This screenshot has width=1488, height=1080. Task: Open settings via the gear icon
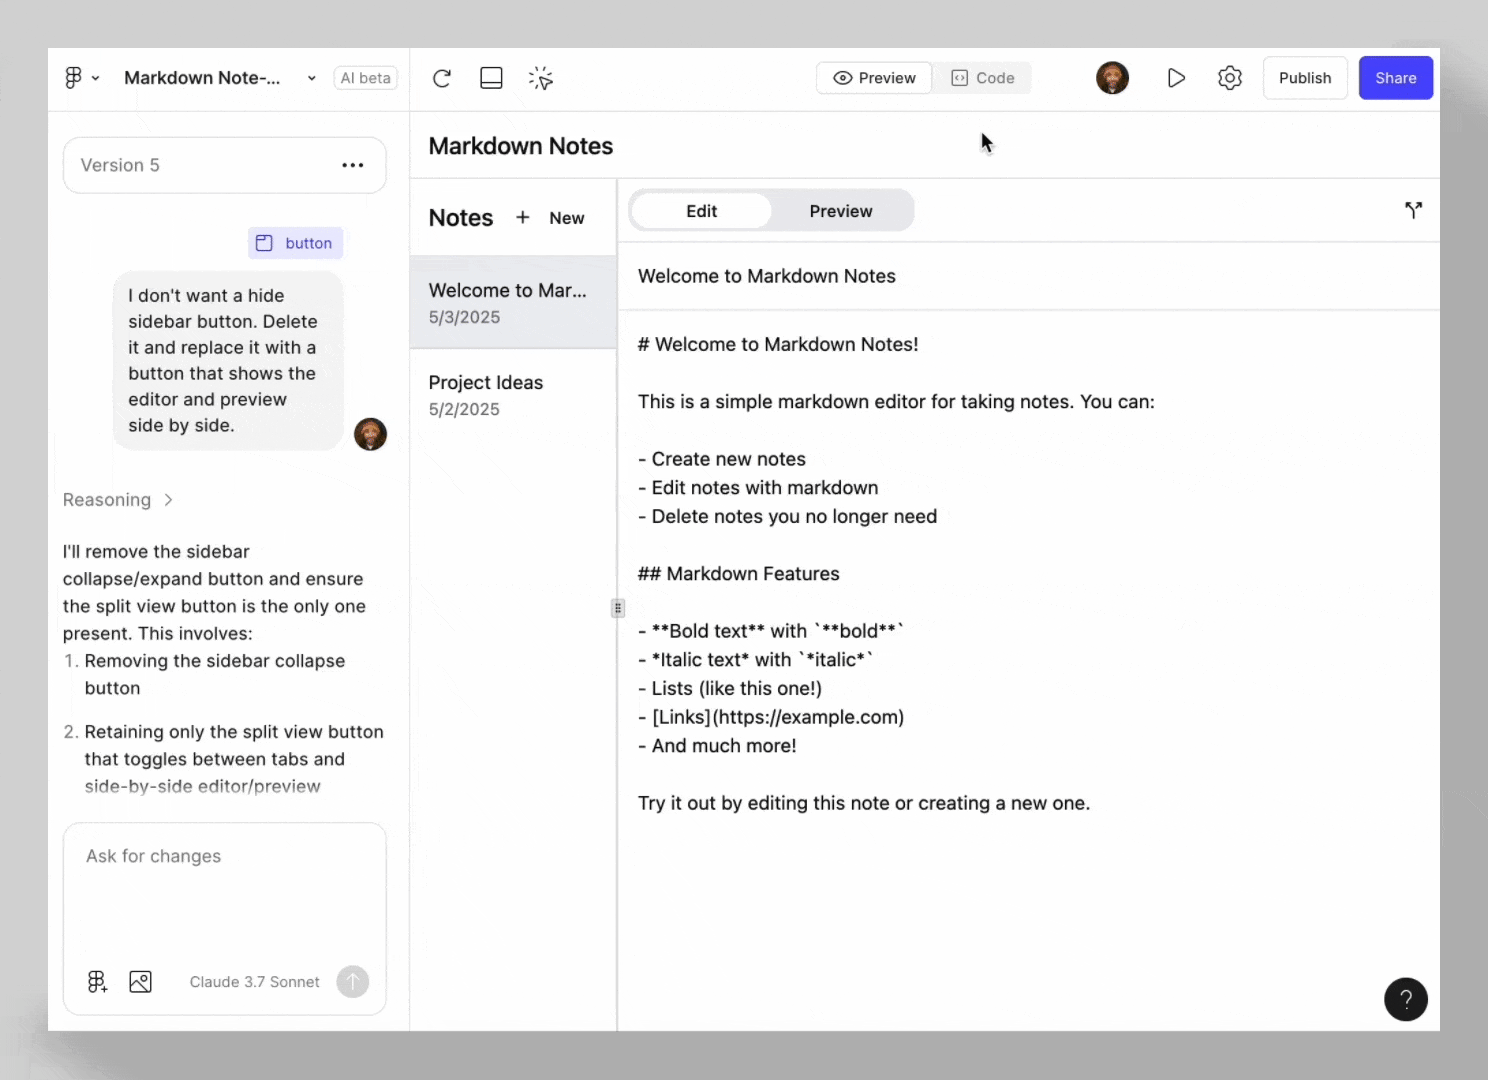[1230, 78]
